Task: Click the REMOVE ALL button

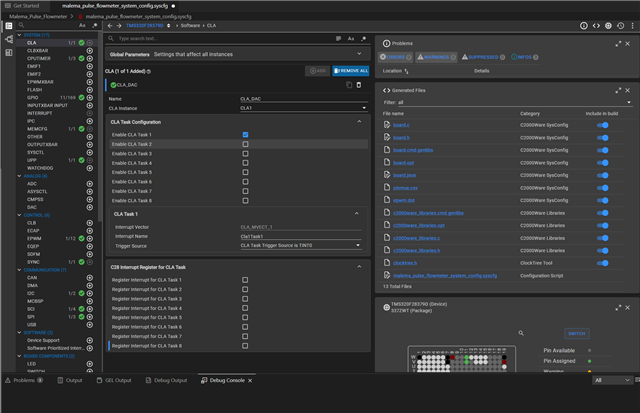Action: point(349,71)
